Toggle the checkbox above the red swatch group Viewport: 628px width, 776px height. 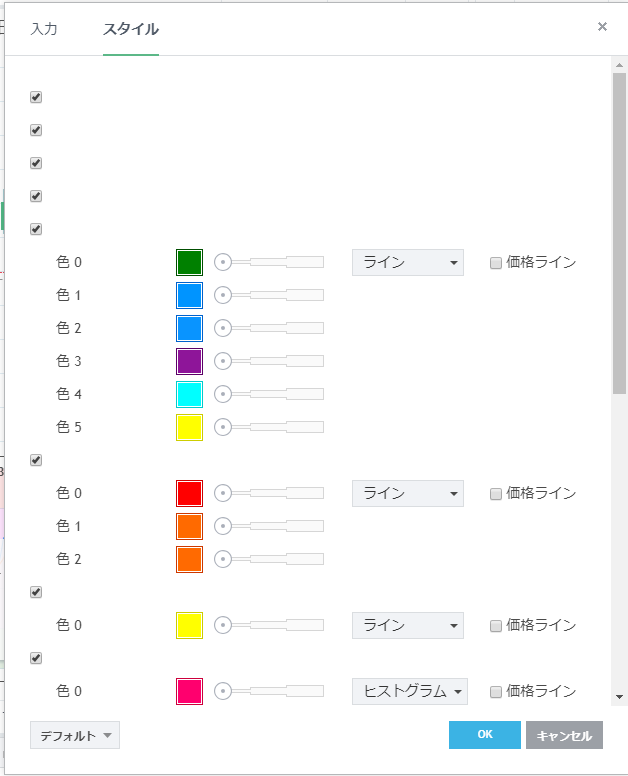pyautogui.click(x=36, y=460)
